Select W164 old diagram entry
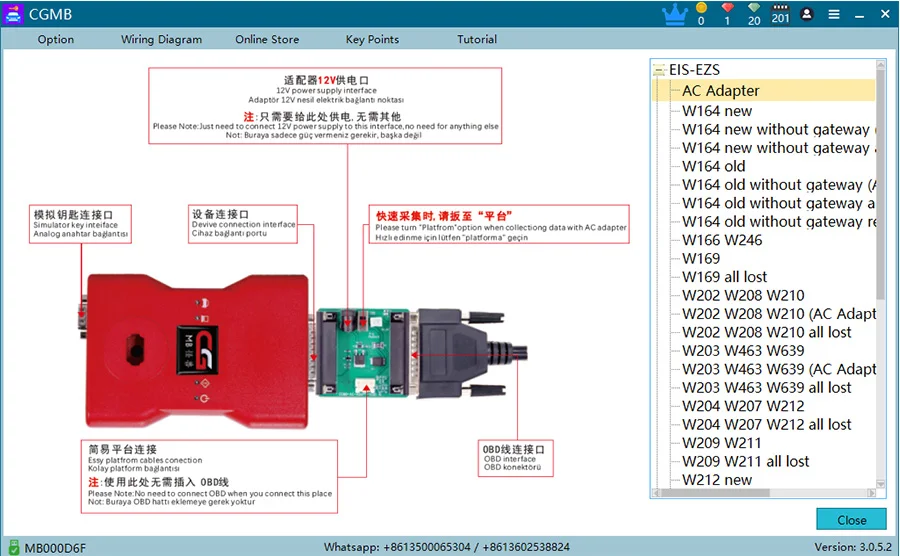900x556 pixels. [x=713, y=166]
